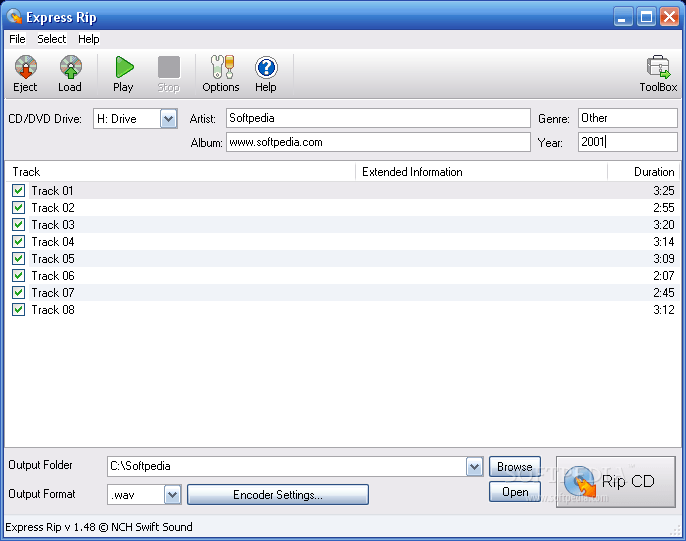This screenshot has height=541, width=686.
Task: Select the Track 03 row name
Action: click(53, 225)
